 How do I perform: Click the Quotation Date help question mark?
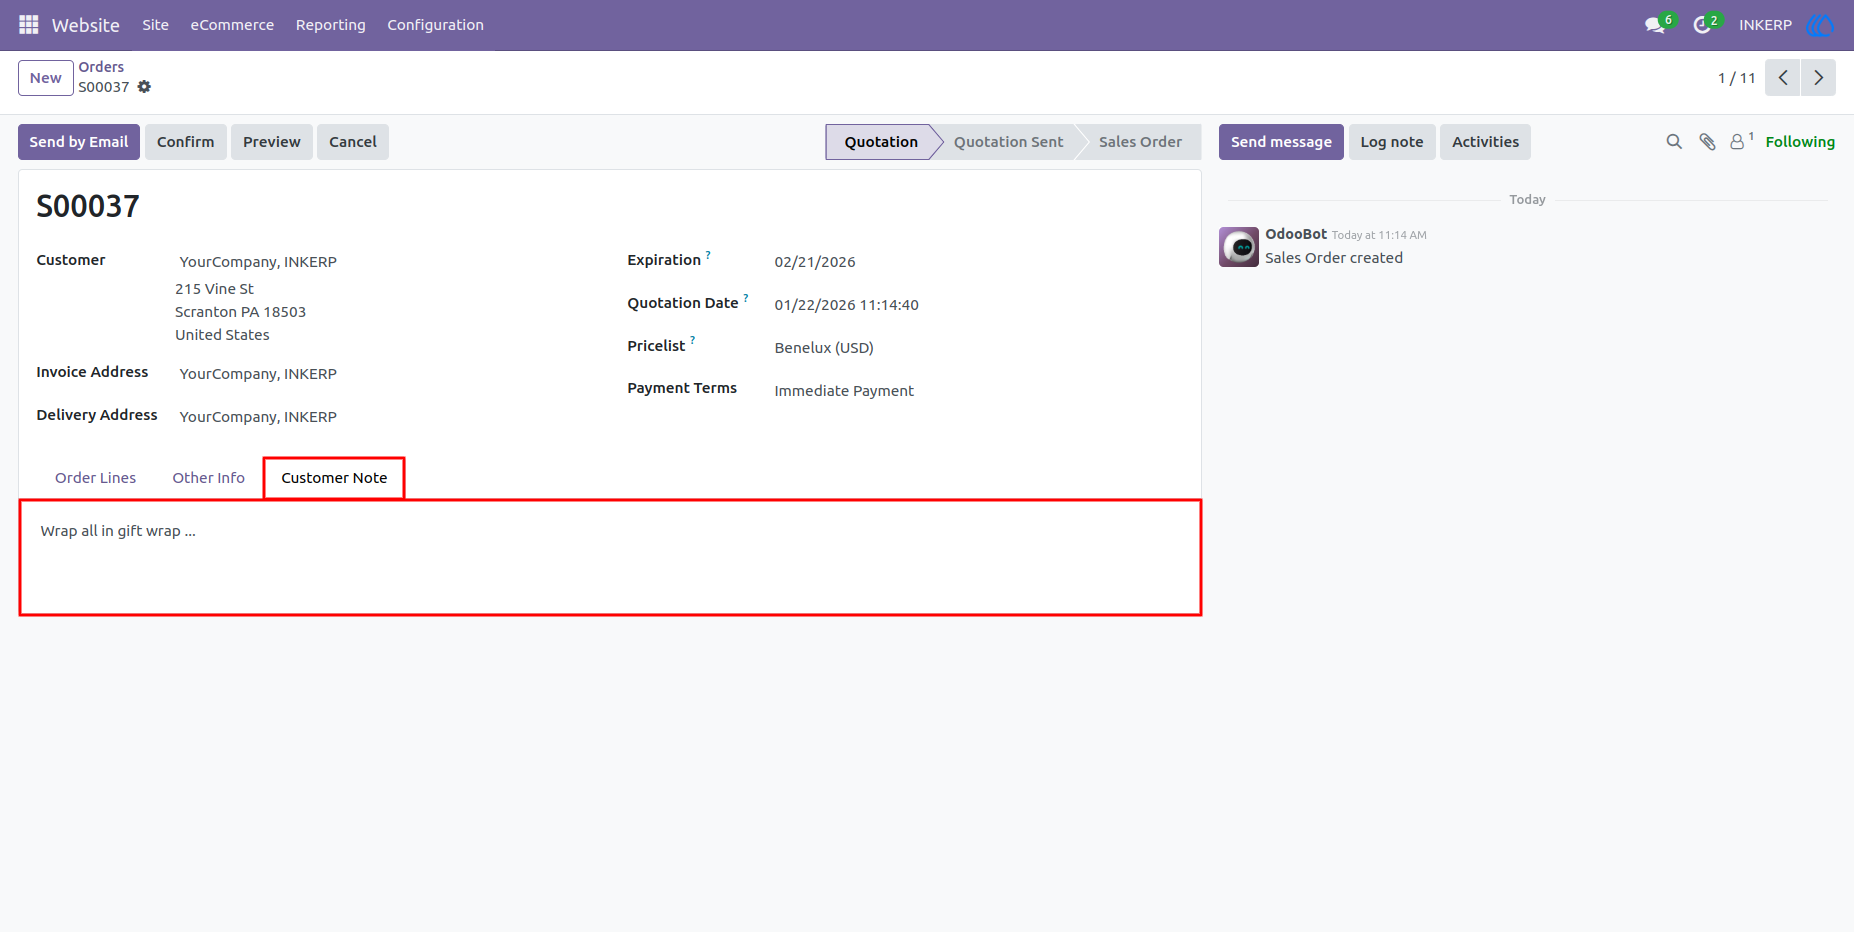(746, 298)
